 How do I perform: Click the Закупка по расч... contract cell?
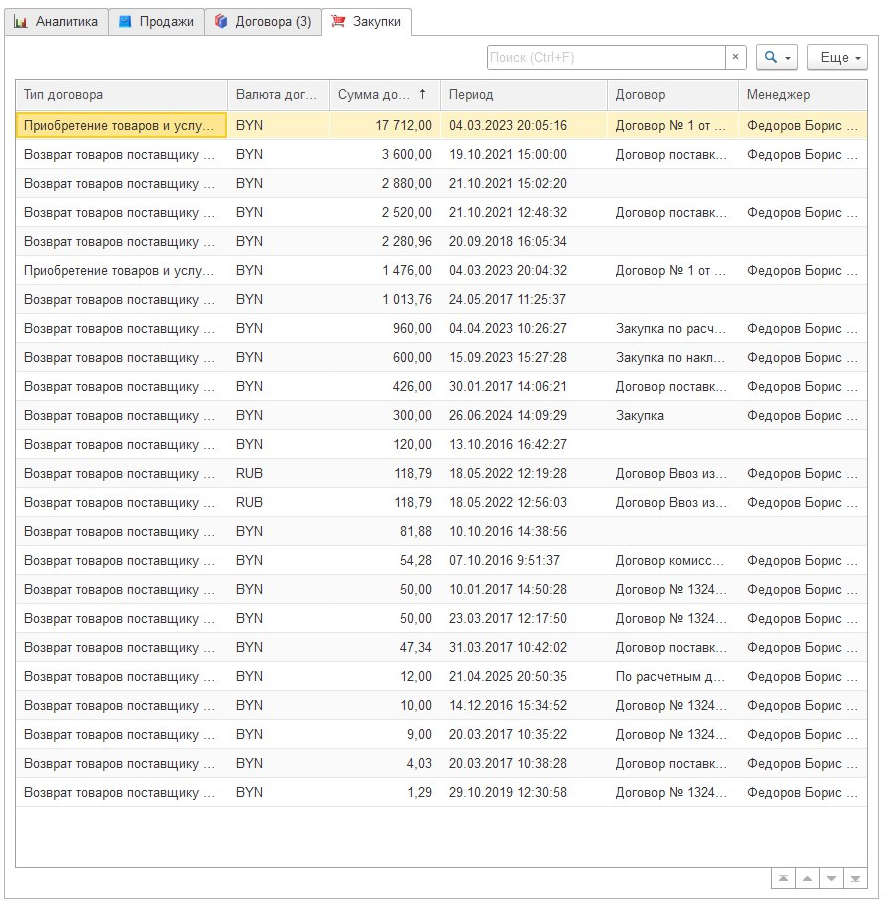671,329
